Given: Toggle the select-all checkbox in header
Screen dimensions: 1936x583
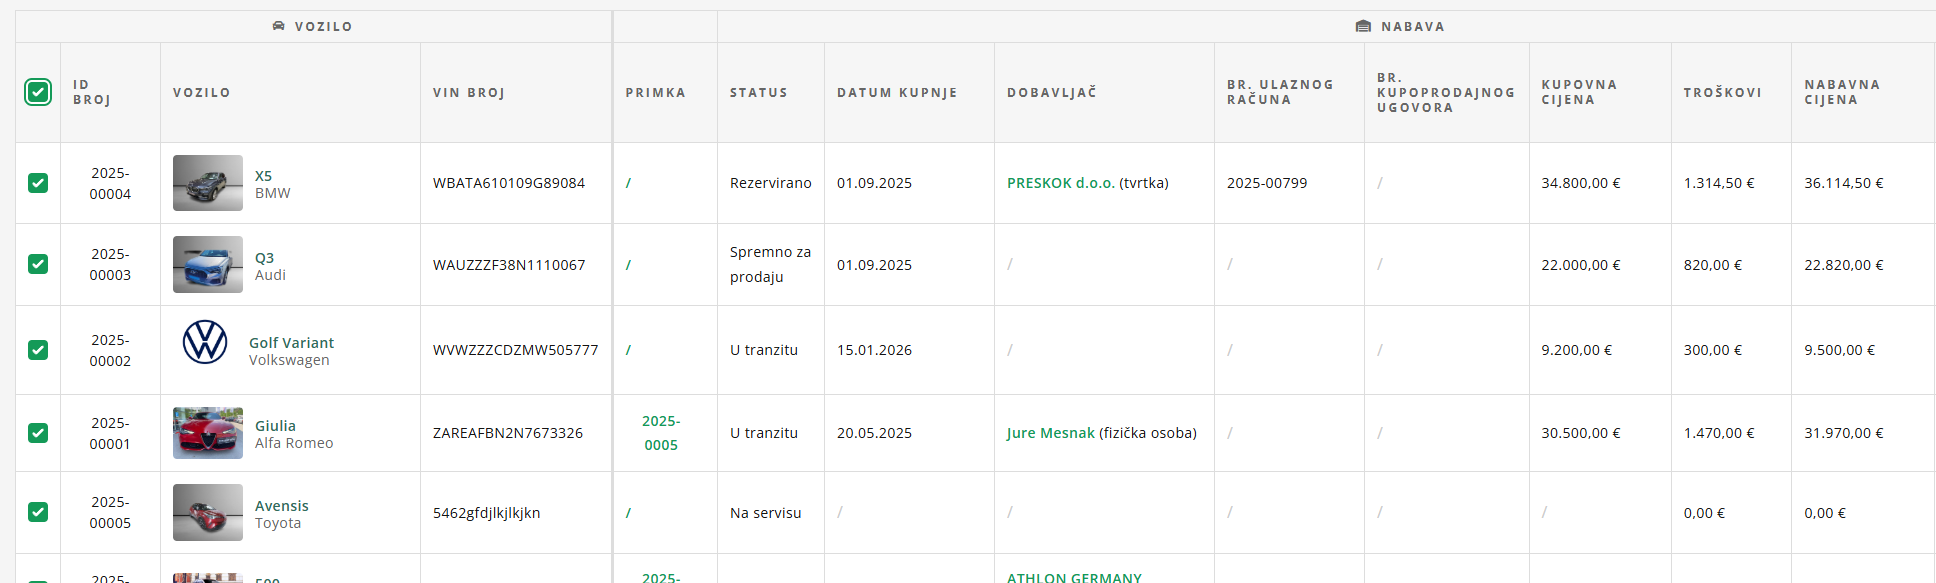Looking at the screenshot, I should click(x=38, y=92).
